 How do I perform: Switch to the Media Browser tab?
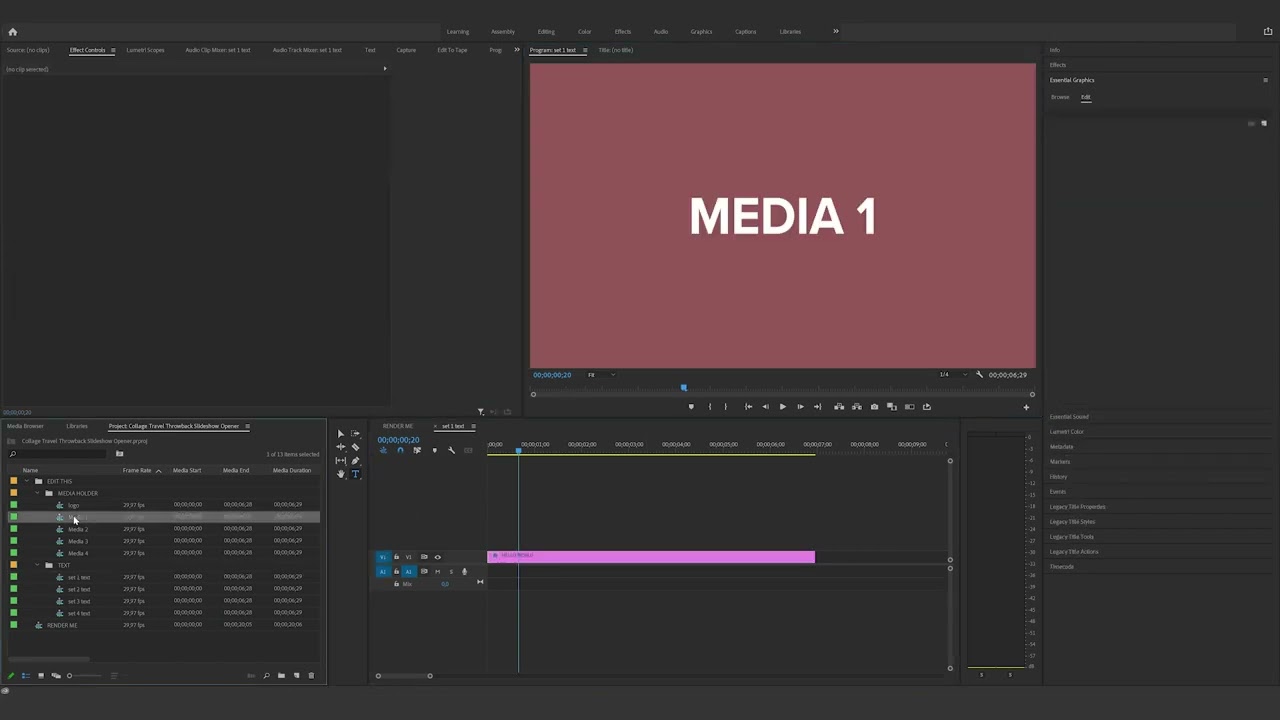tap(25, 426)
